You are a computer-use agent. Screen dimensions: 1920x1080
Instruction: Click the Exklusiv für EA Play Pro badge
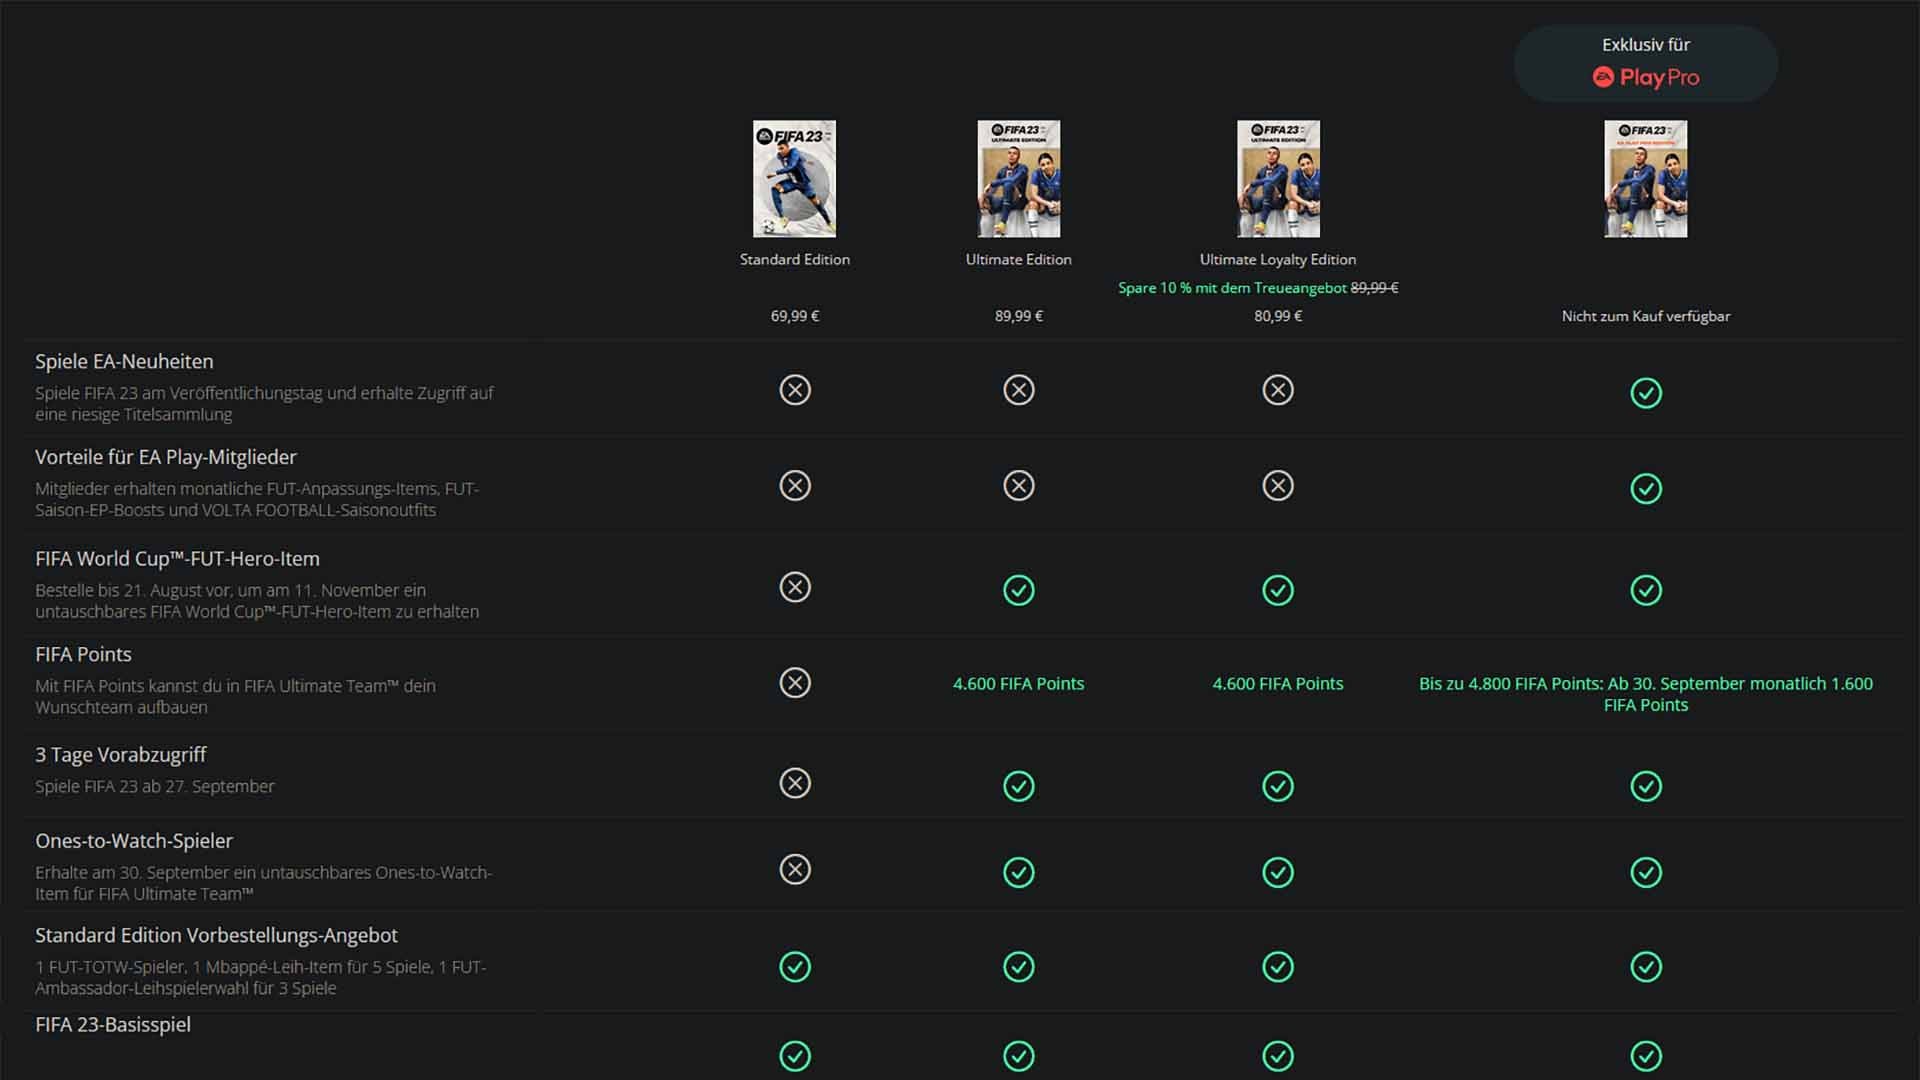pos(1646,63)
